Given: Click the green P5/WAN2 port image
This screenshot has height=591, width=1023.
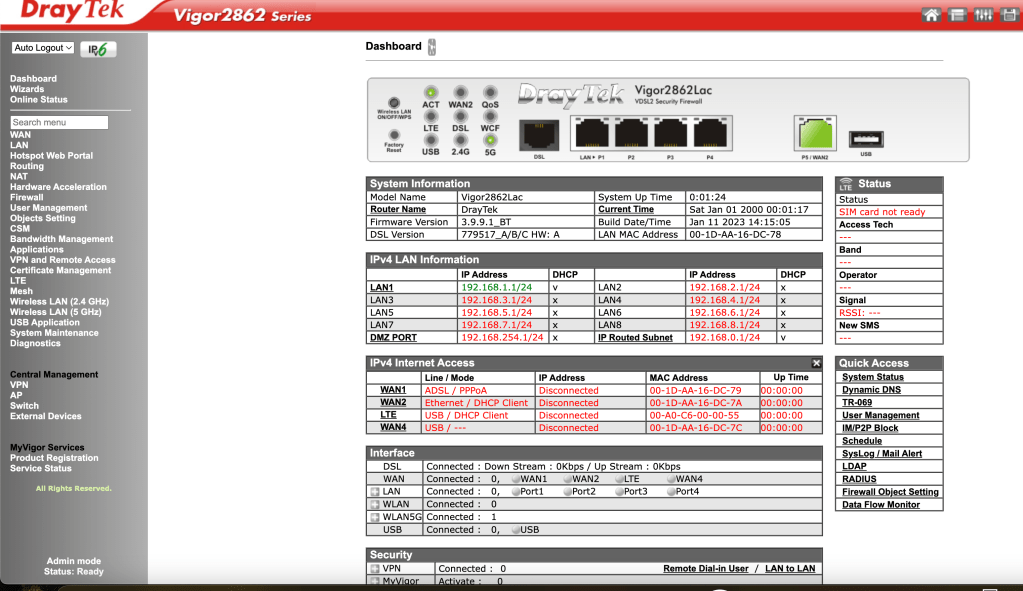Looking at the screenshot, I should tap(816, 134).
